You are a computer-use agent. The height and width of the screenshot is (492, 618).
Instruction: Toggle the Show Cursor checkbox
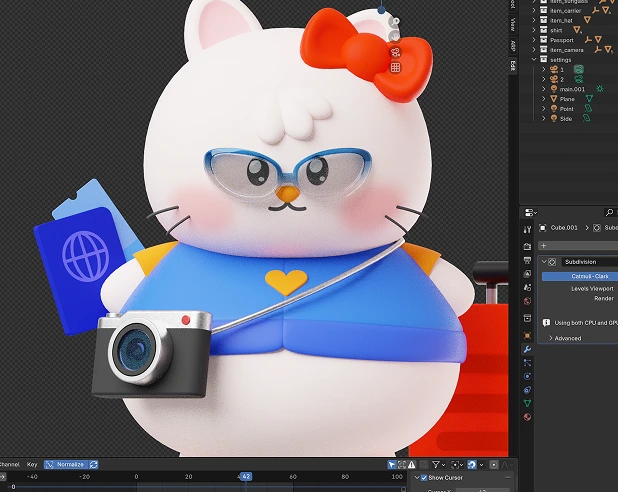[424, 477]
